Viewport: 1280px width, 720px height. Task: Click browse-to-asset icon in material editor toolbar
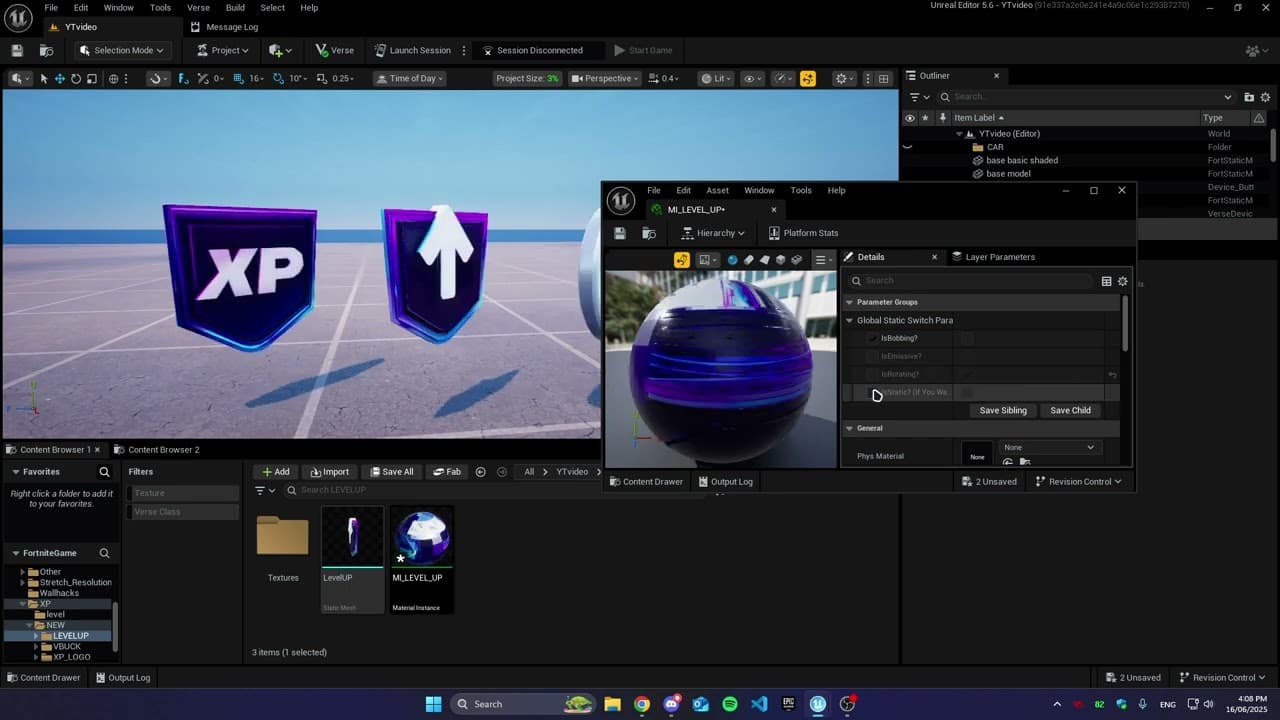pos(649,233)
